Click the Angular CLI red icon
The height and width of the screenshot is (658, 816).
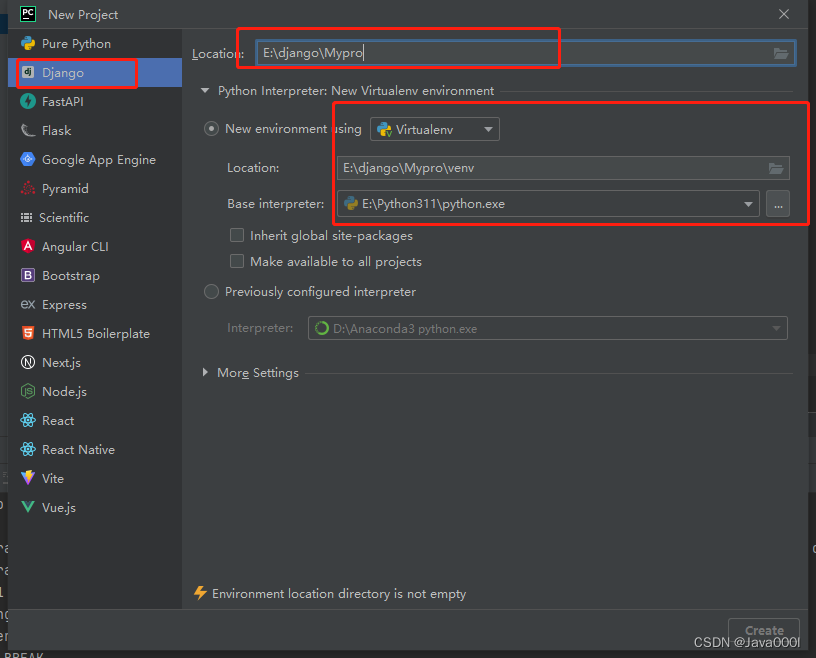pos(28,246)
